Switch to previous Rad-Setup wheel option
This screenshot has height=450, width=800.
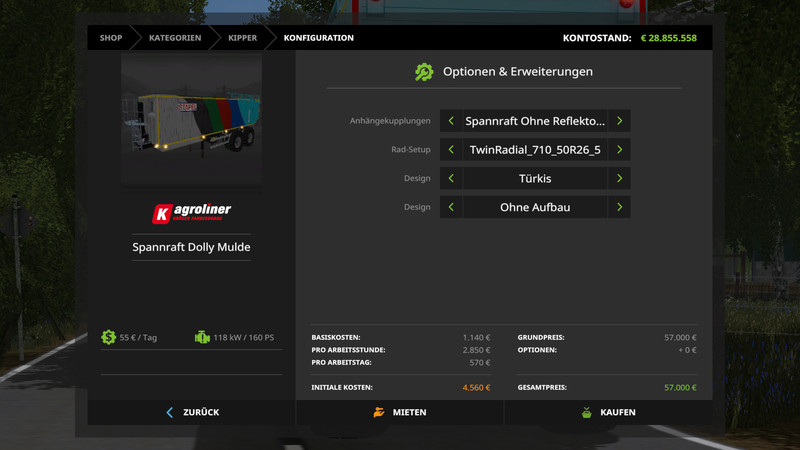[451, 150]
